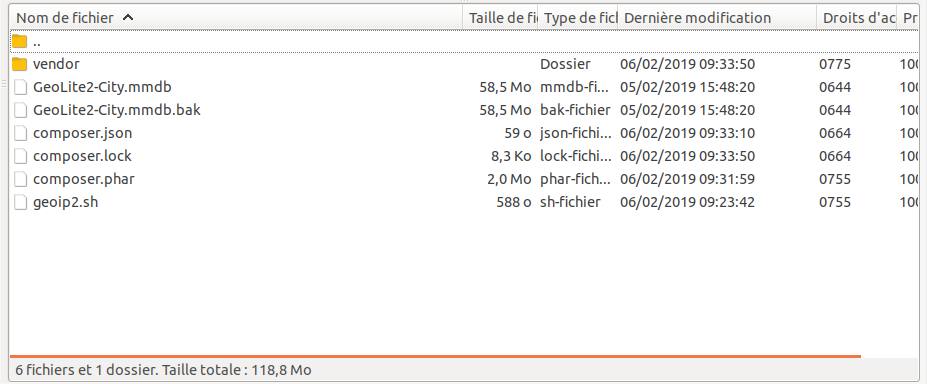The height and width of the screenshot is (384, 927).
Task: Click the composer.lock file icon
Action: (x=21, y=157)
